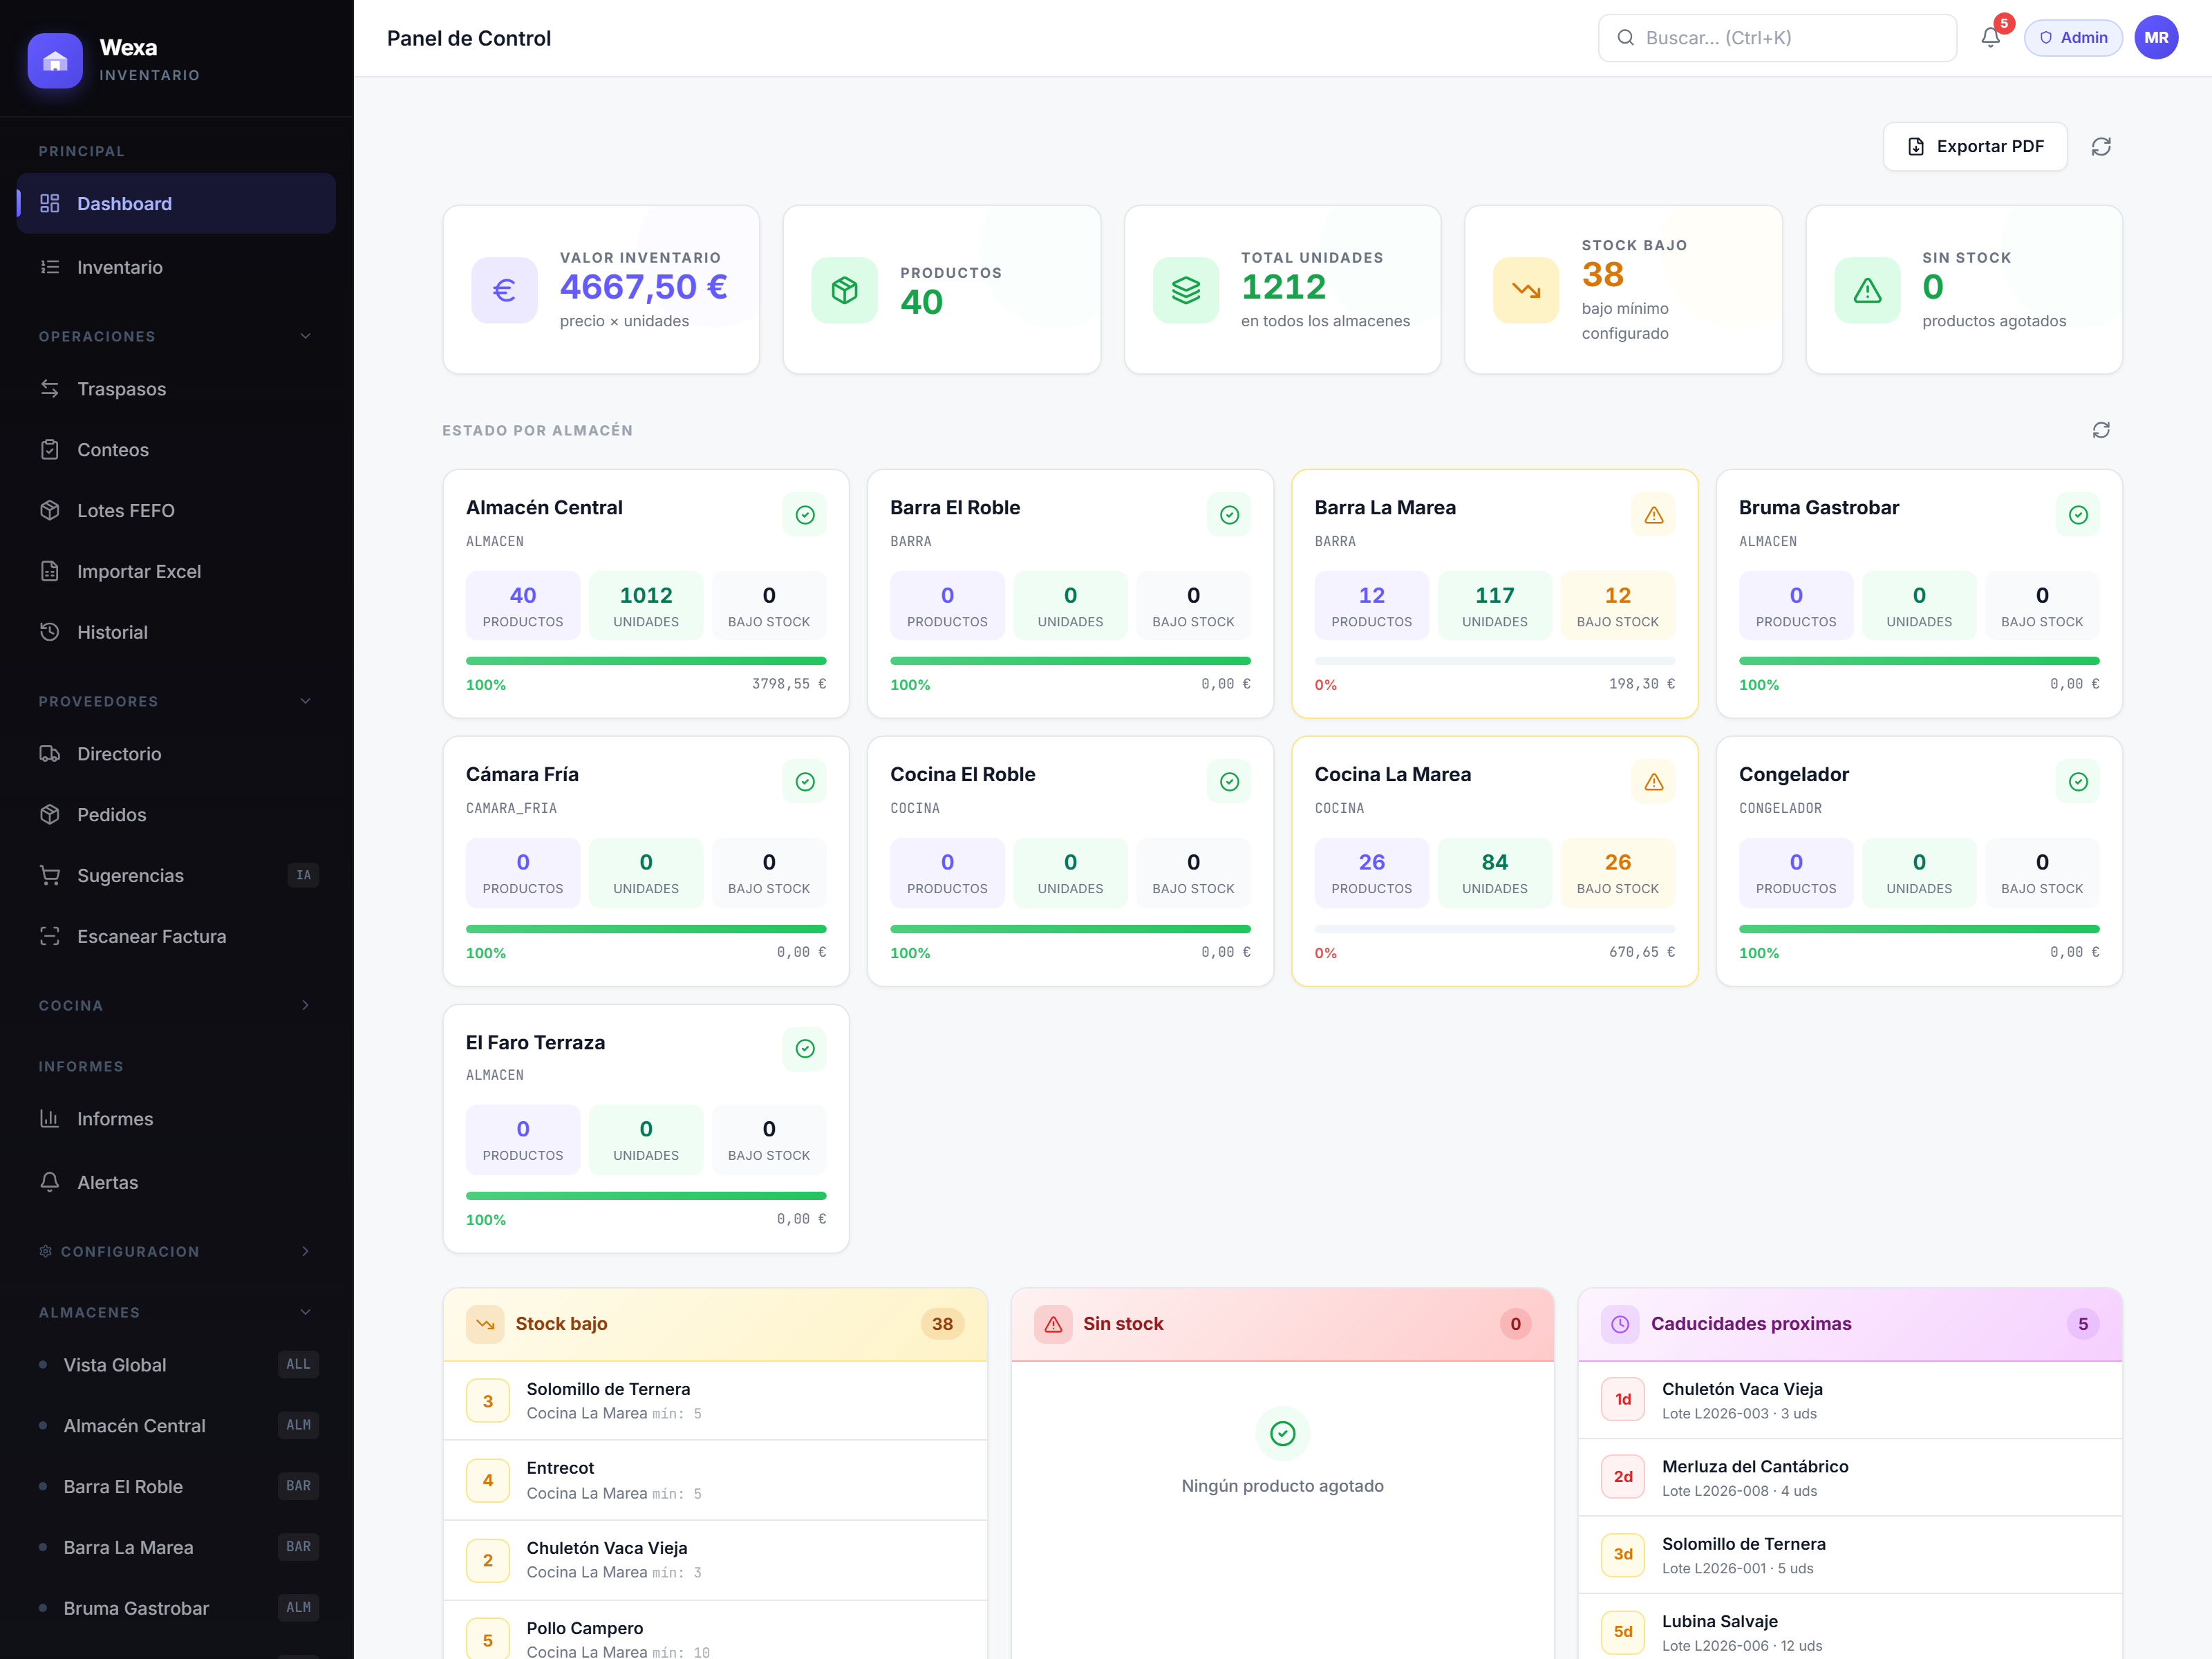Viewport: 2212px width, 1659px height.
Task: Click the warning icon on Barra La Marea
Action: (1654, 515)
